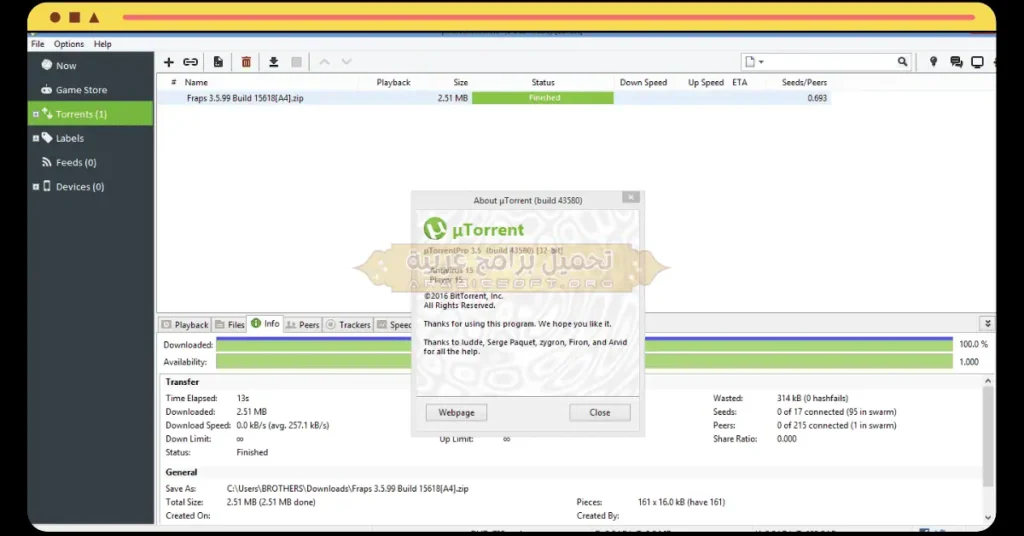1024x536 pixels.
Task: Open the Help menu
Action: 103,44
